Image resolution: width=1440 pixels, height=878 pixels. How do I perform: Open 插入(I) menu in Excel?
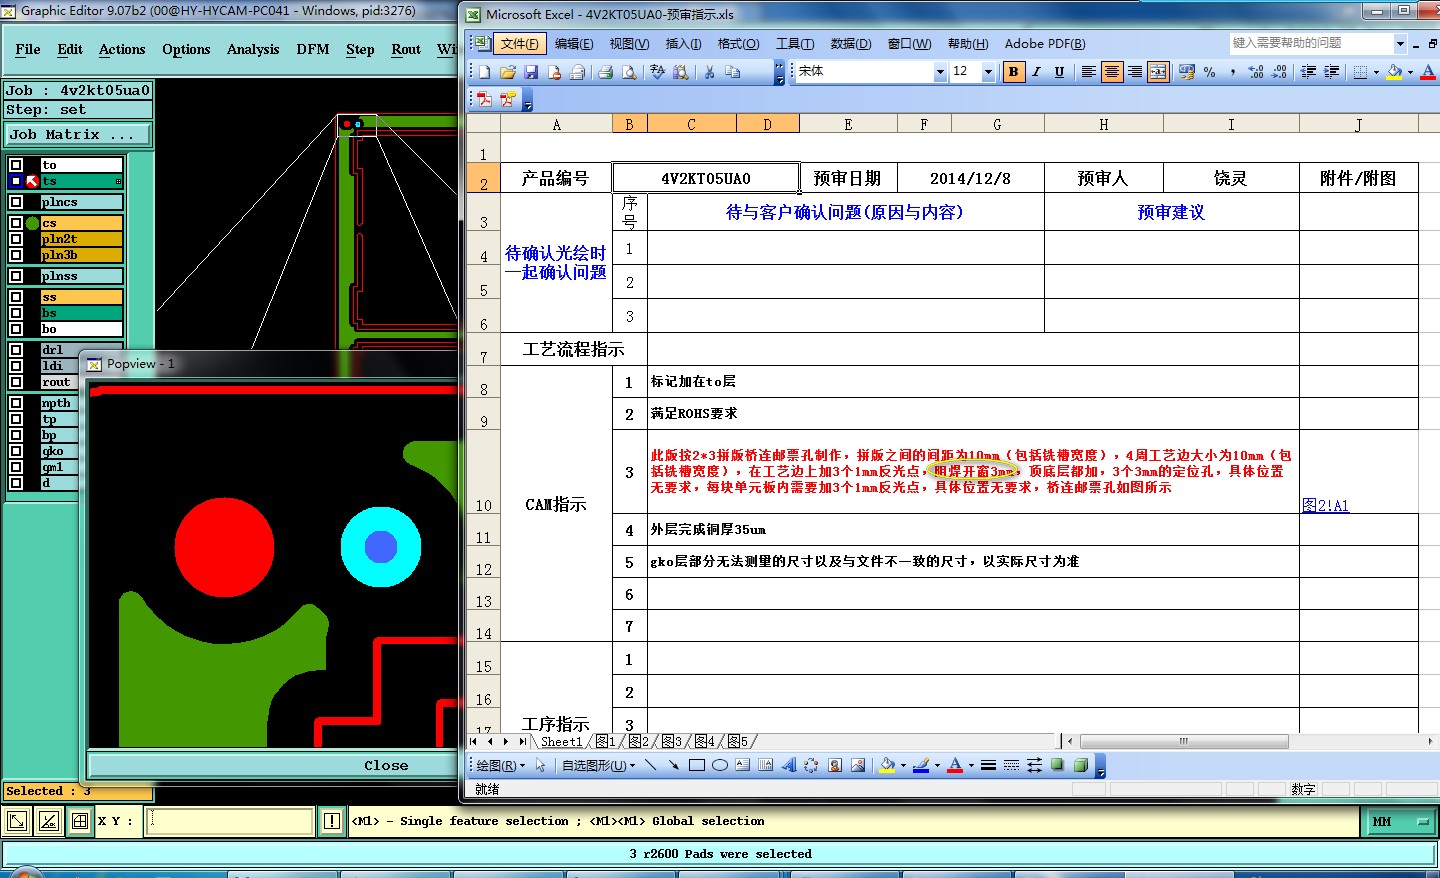[x=683, y=44]
